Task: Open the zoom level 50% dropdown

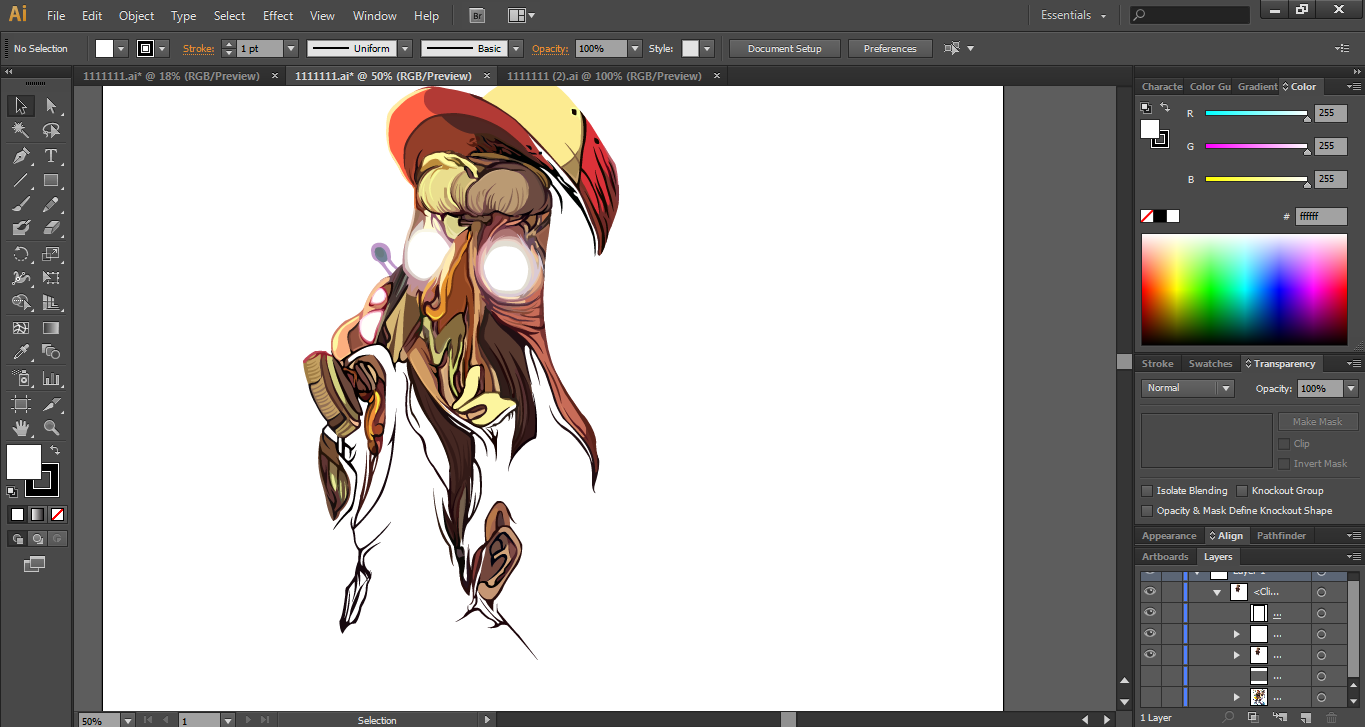Action: [x=127, y=720]
